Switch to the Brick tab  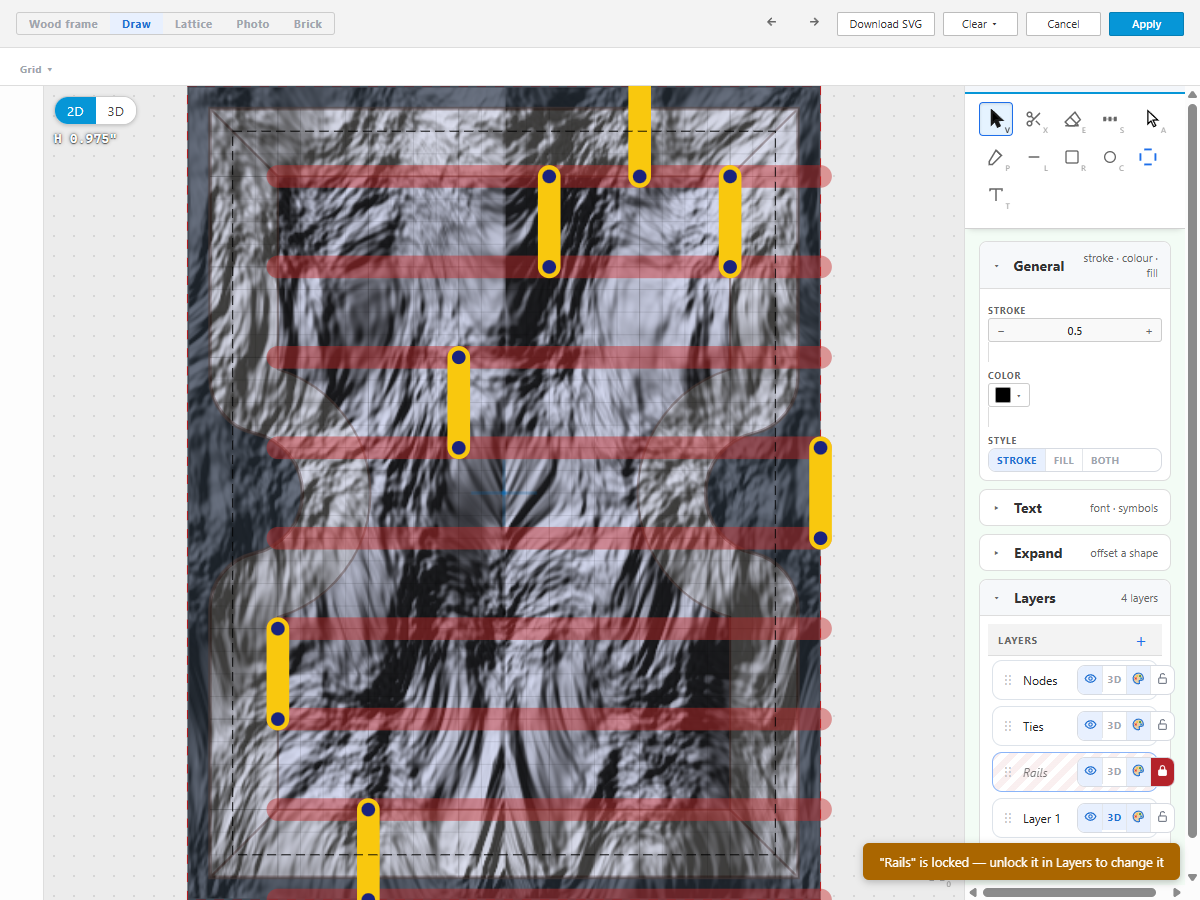308,24
